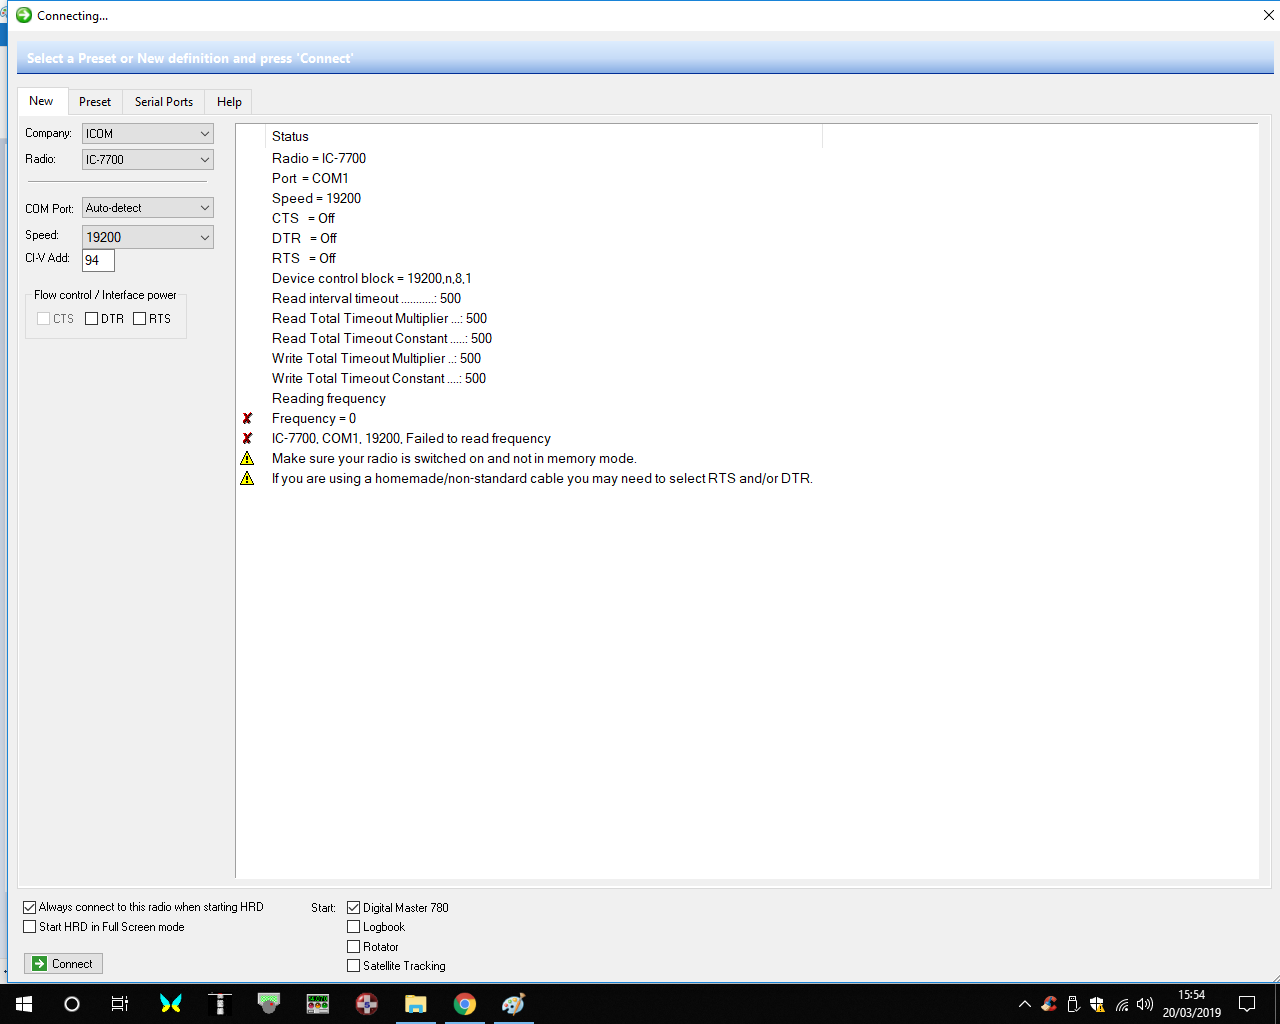
Task: Open the Radio dropdown showing IC-7700
Action: [x=148, y=160]
